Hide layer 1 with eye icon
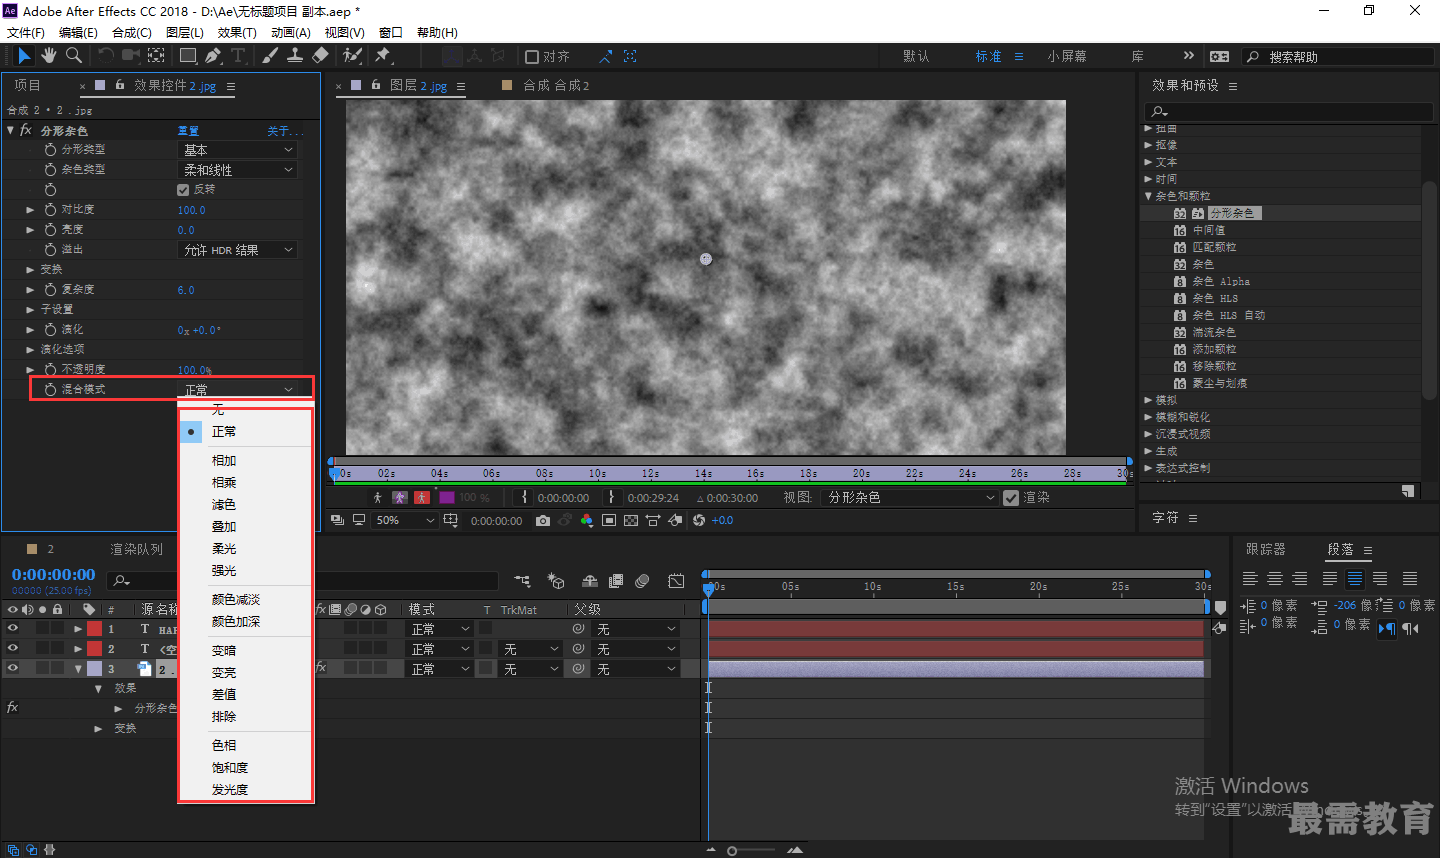Viewport: 1440px width, 858px height. point(13,629)
